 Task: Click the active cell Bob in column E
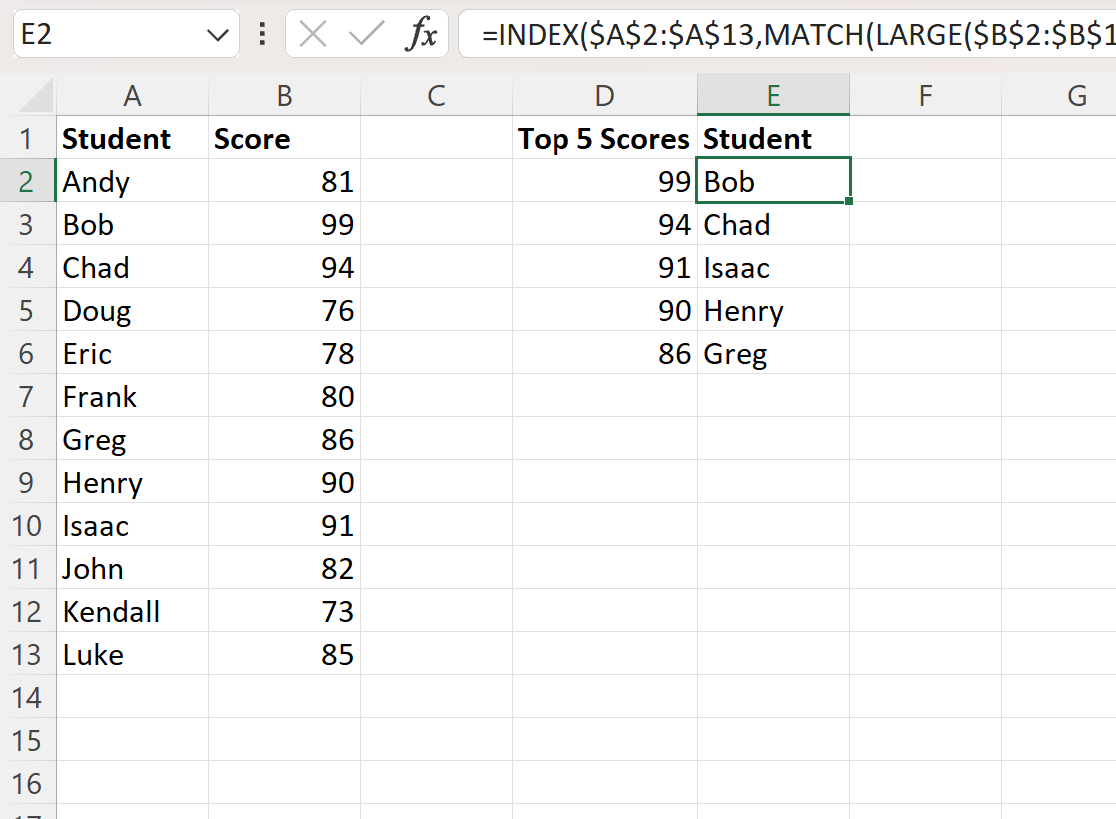click(x=774, y=181)
